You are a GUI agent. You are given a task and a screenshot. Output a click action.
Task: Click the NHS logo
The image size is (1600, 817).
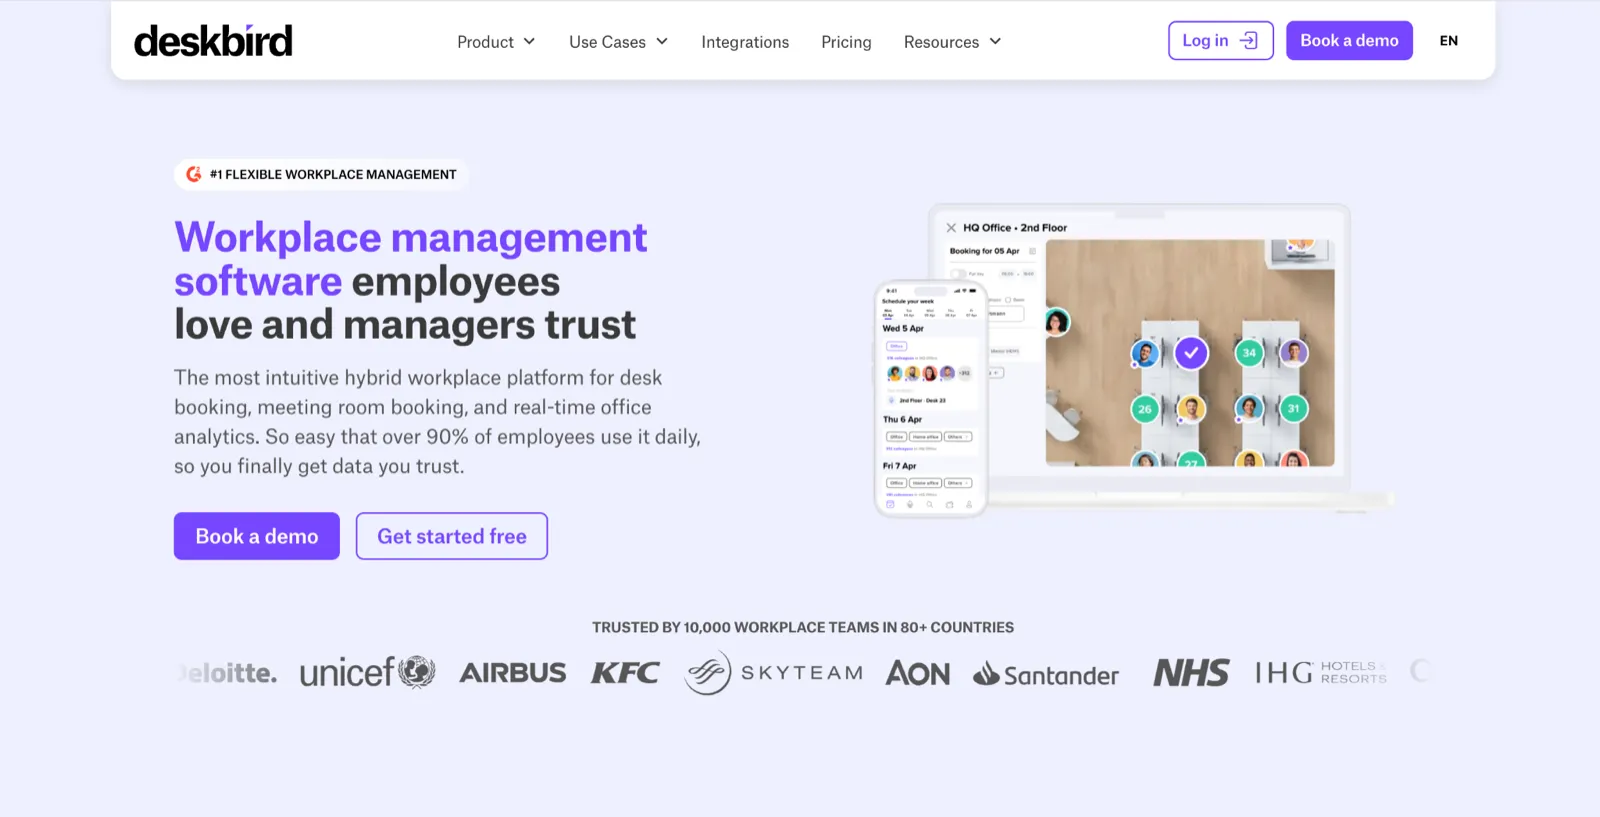pos(1191,673)
